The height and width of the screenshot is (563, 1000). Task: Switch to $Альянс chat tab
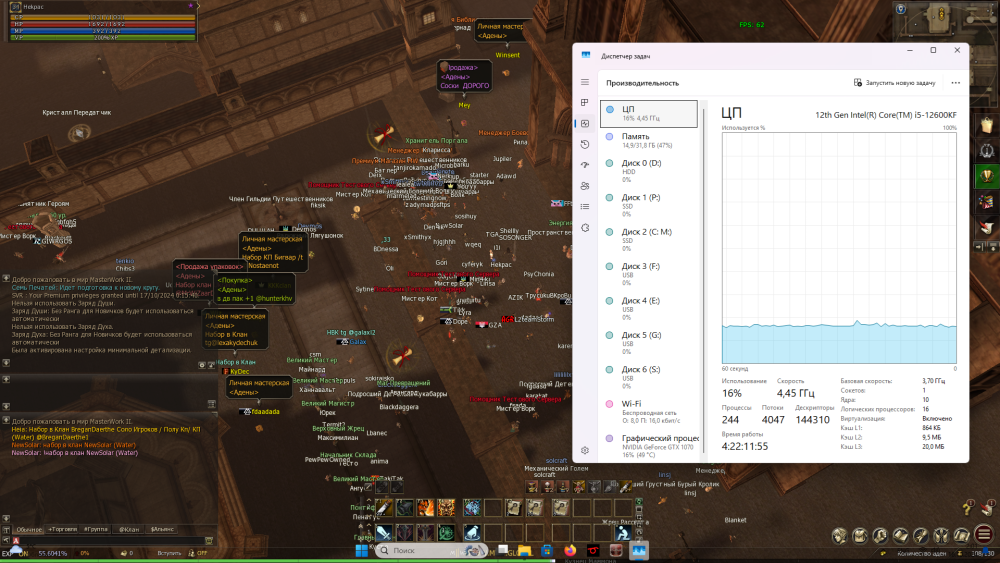[x=162, y=529]
